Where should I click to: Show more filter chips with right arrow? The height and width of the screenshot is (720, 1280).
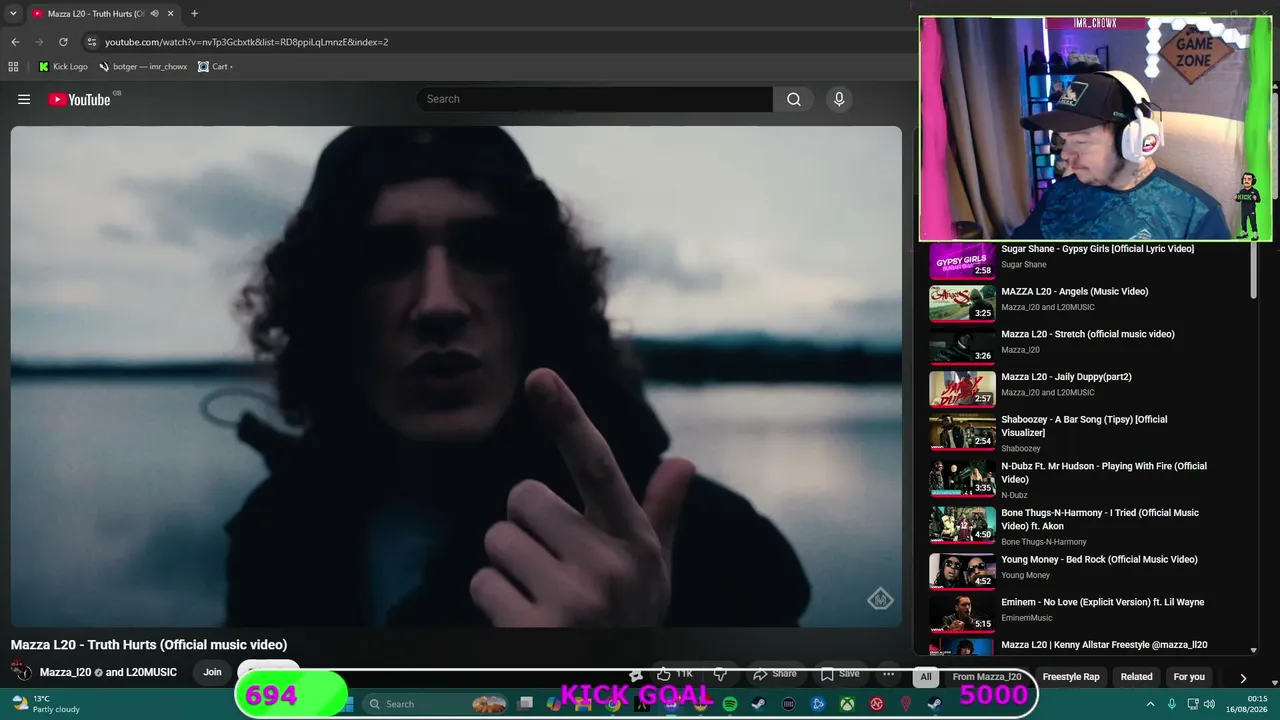coord(1243,677)
